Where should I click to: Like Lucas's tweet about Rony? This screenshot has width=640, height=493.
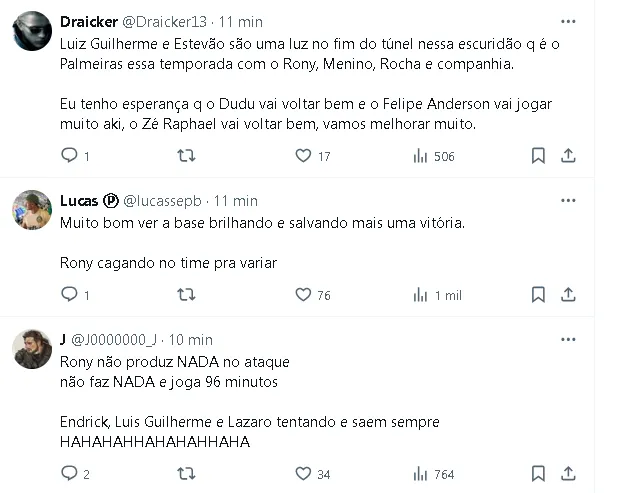(304, 295)
